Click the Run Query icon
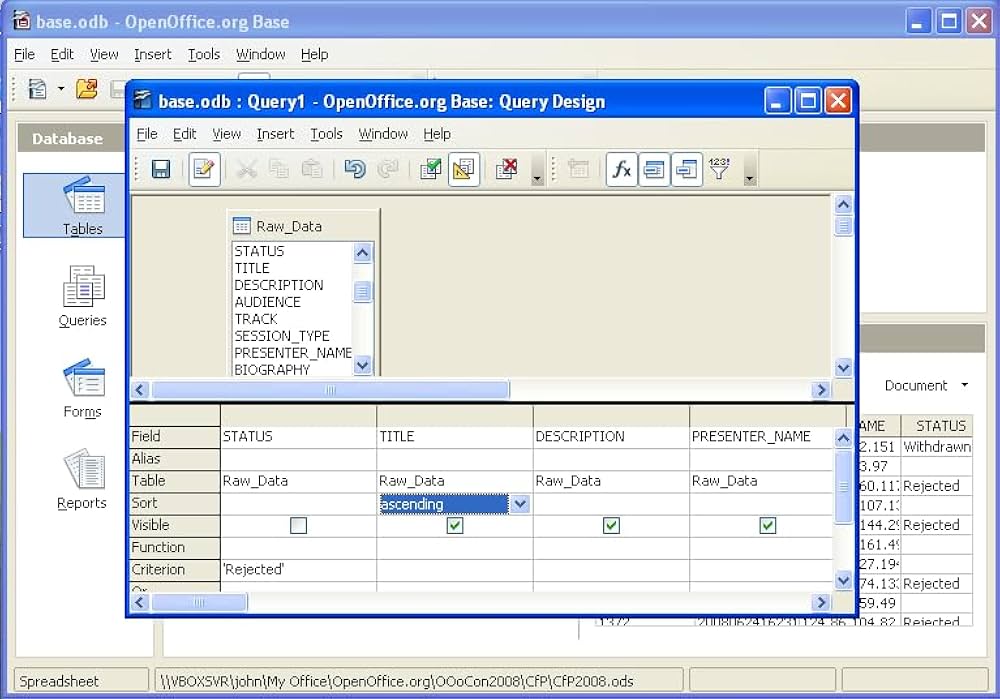 click(x=430, y=170)
